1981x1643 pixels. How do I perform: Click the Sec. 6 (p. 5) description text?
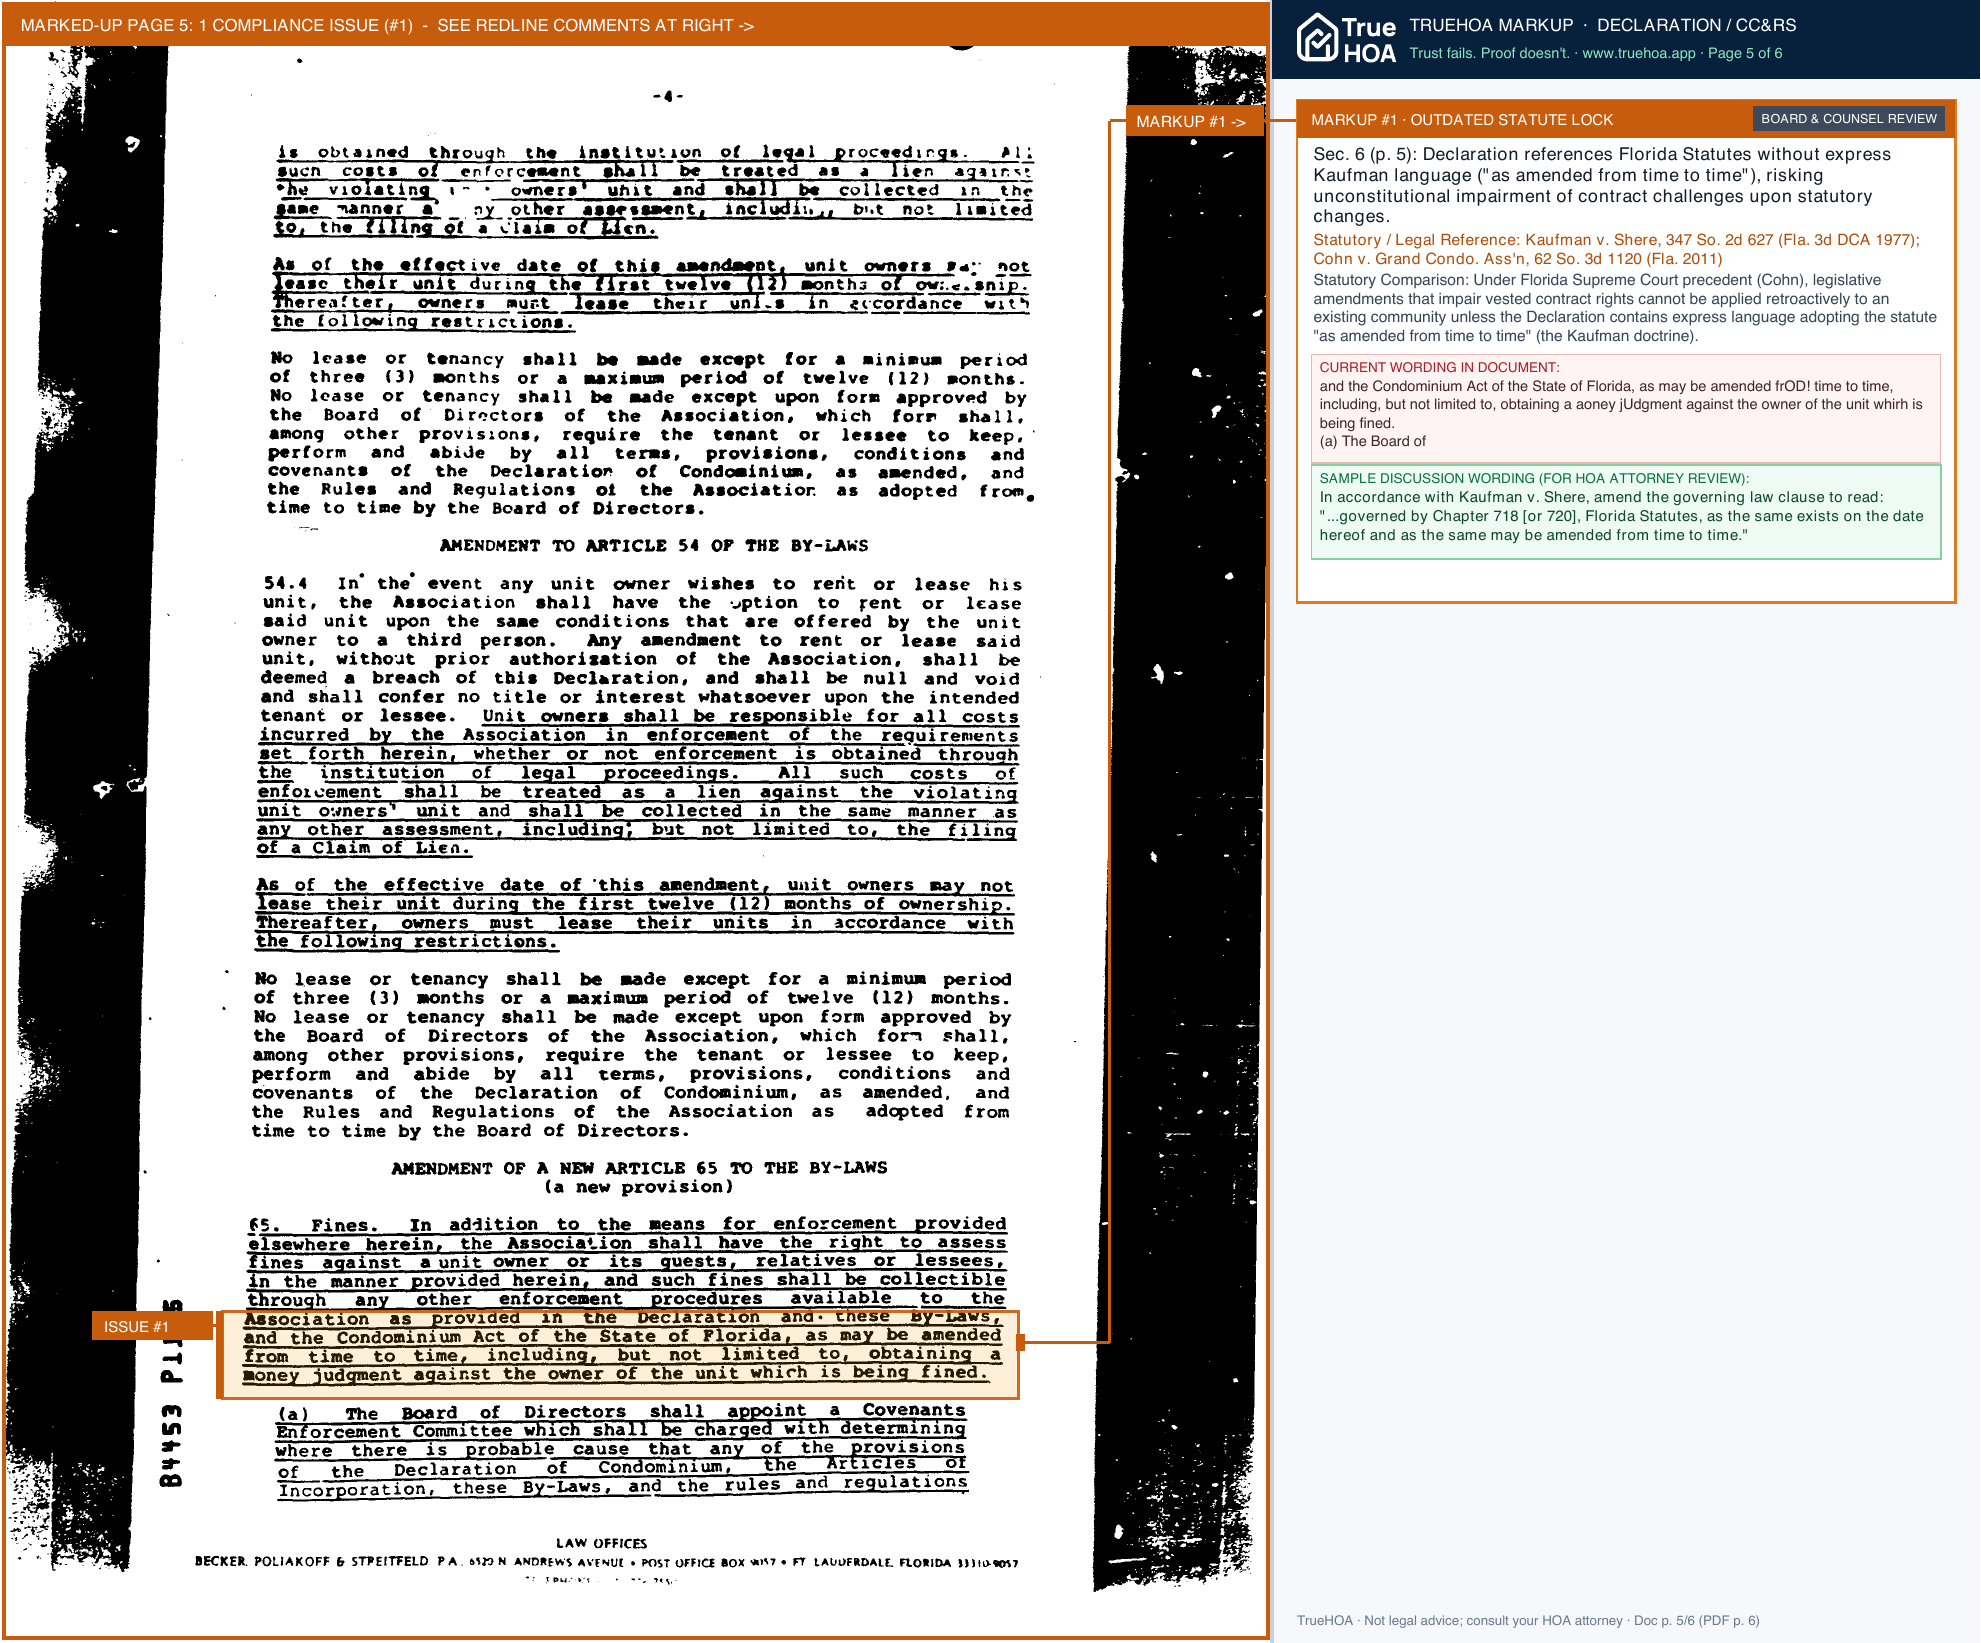(1602, 186)
